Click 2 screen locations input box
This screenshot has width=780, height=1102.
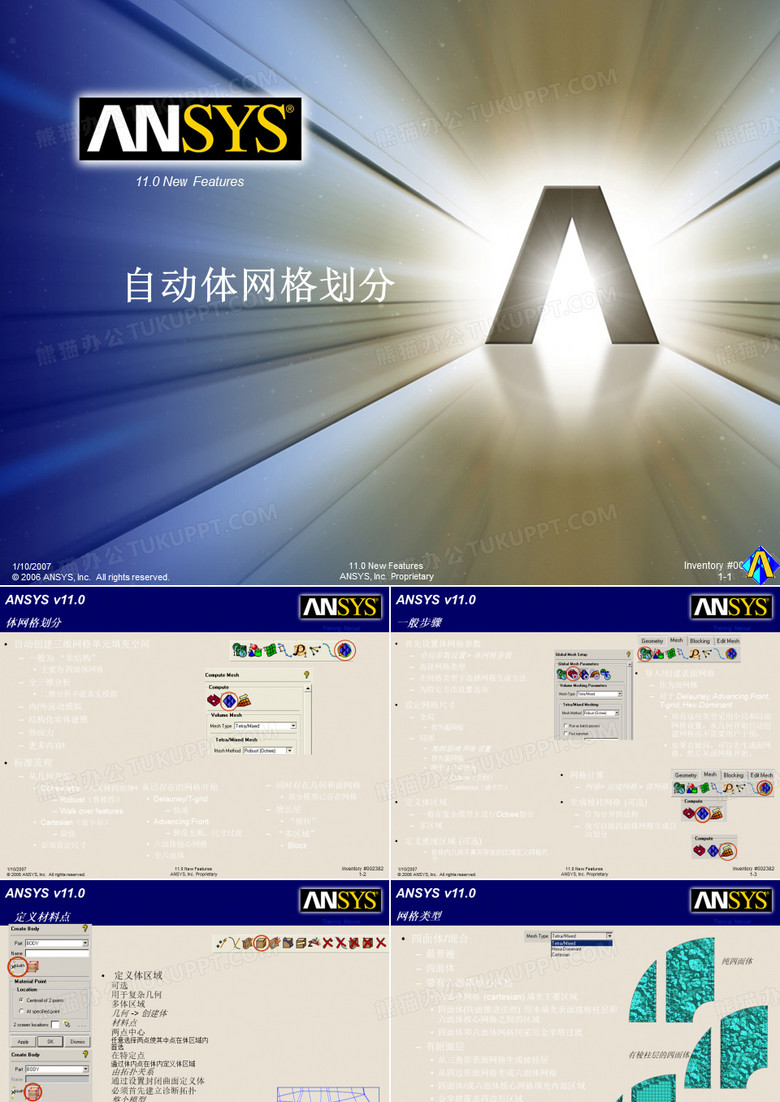[55, 1025]
